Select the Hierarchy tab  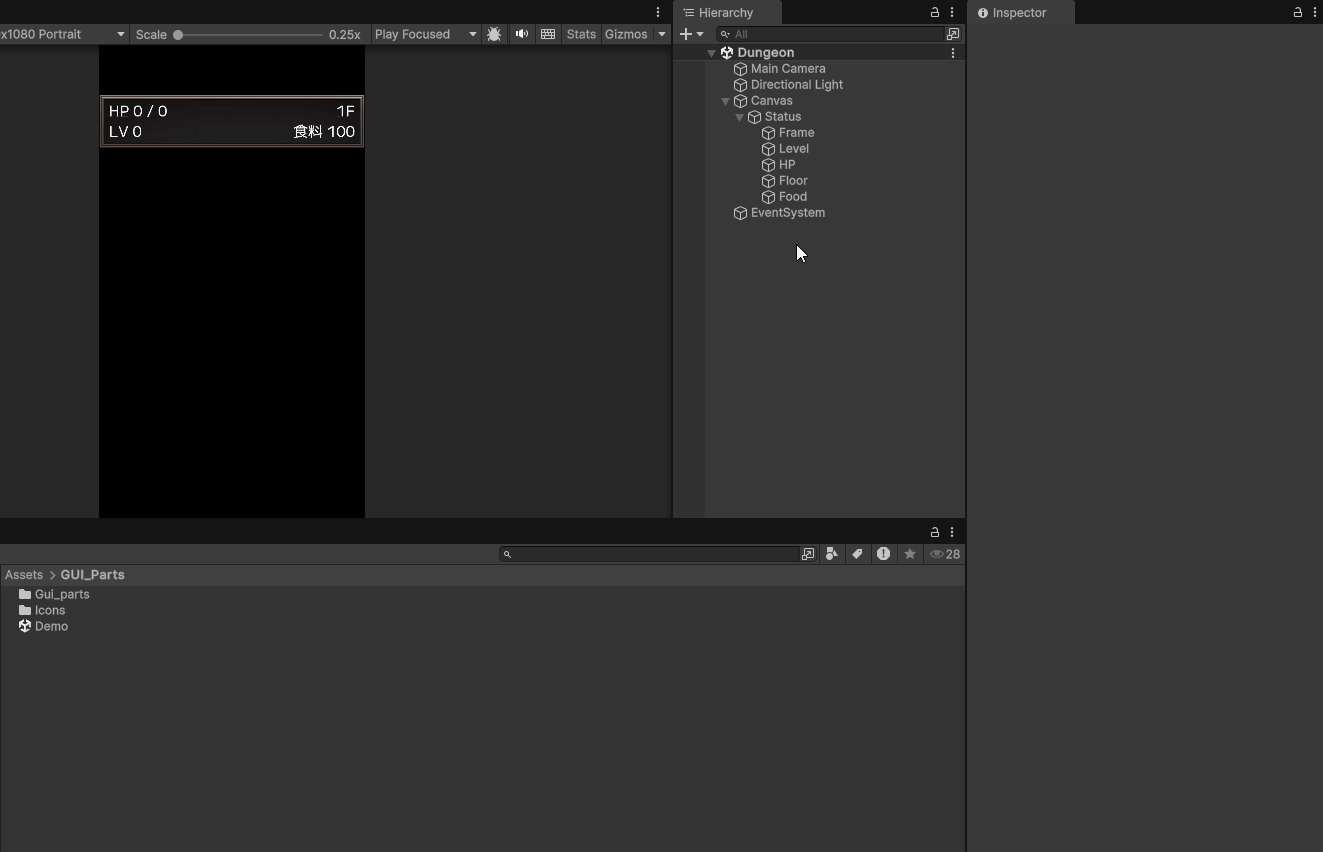tap(725, 13)
